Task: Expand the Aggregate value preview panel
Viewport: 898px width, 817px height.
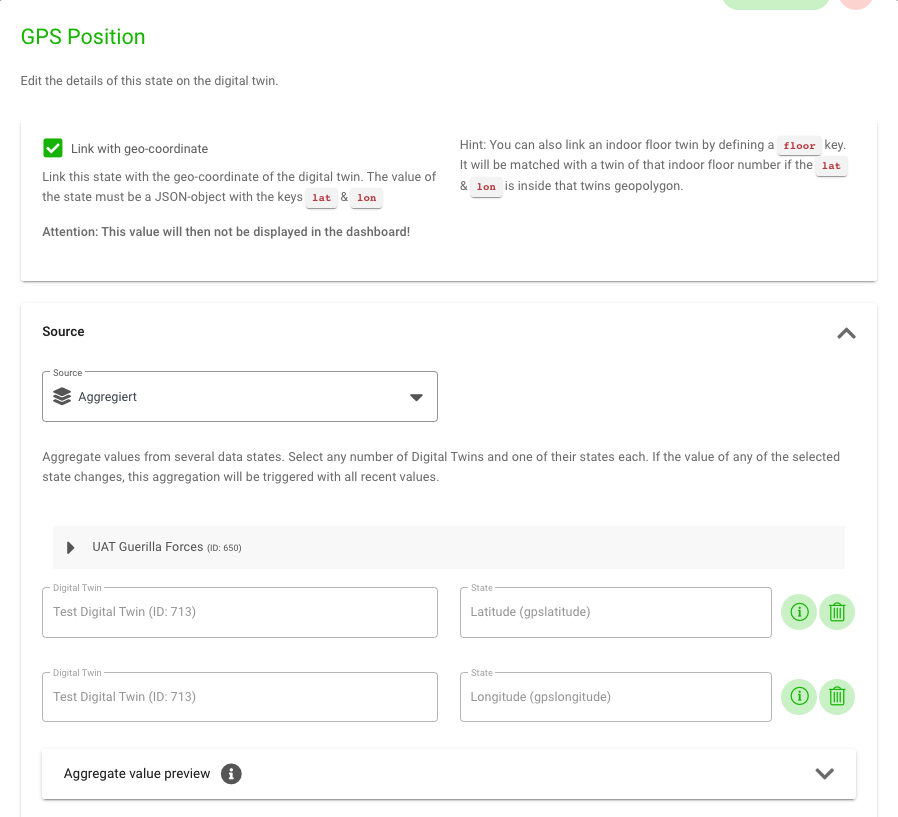Action: (824, 774)
